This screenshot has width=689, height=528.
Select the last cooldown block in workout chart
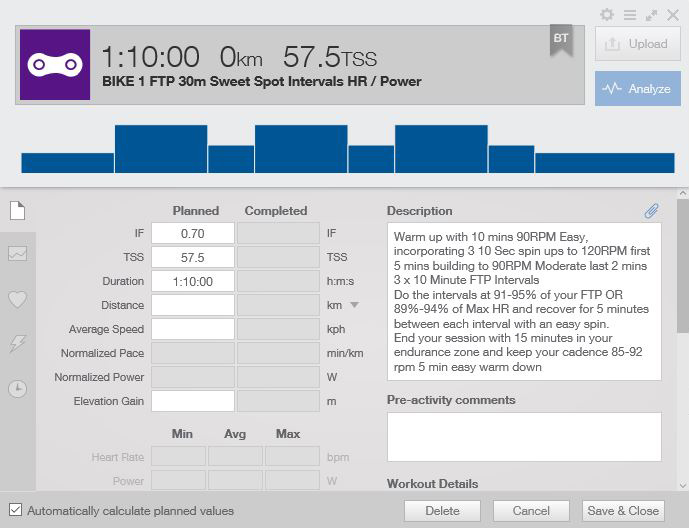point(605,163)
